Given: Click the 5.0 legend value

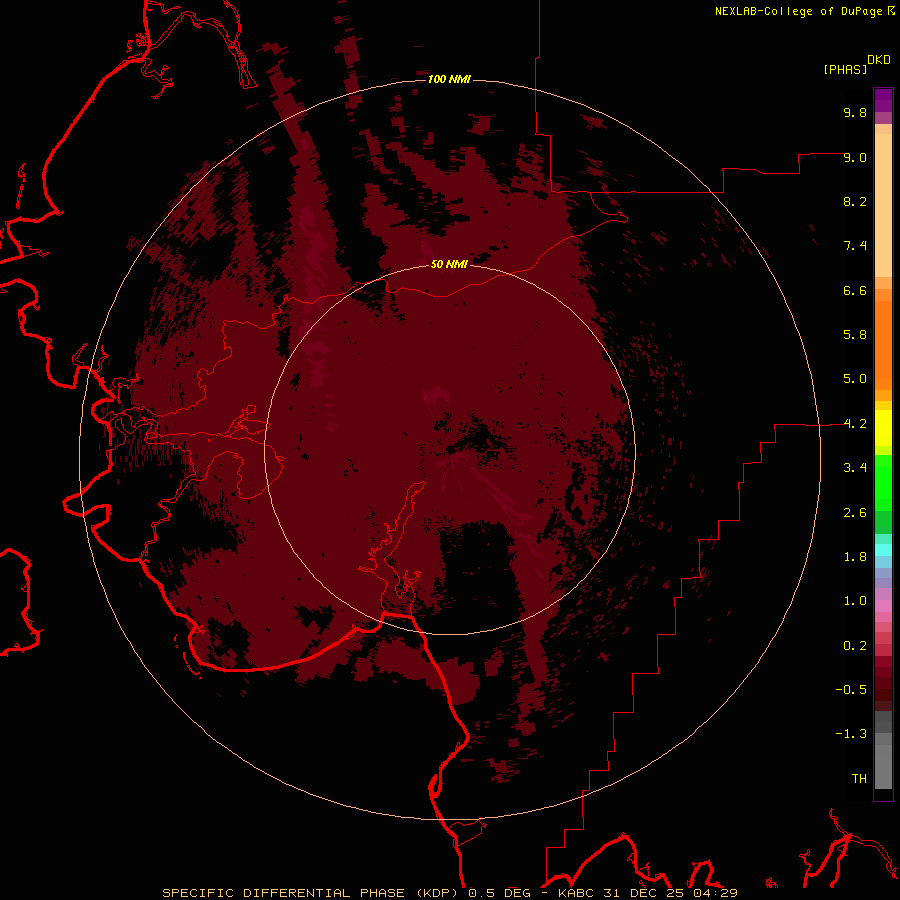Looking at the screenshot, I should (855, 379).
